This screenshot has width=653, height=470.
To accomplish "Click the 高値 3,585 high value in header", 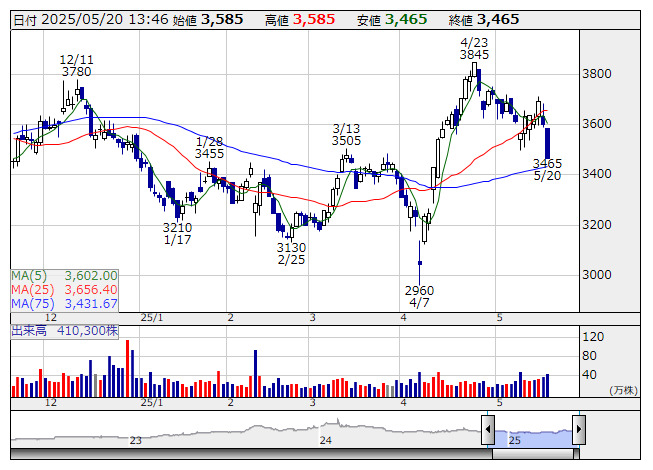I will (300, 20).
